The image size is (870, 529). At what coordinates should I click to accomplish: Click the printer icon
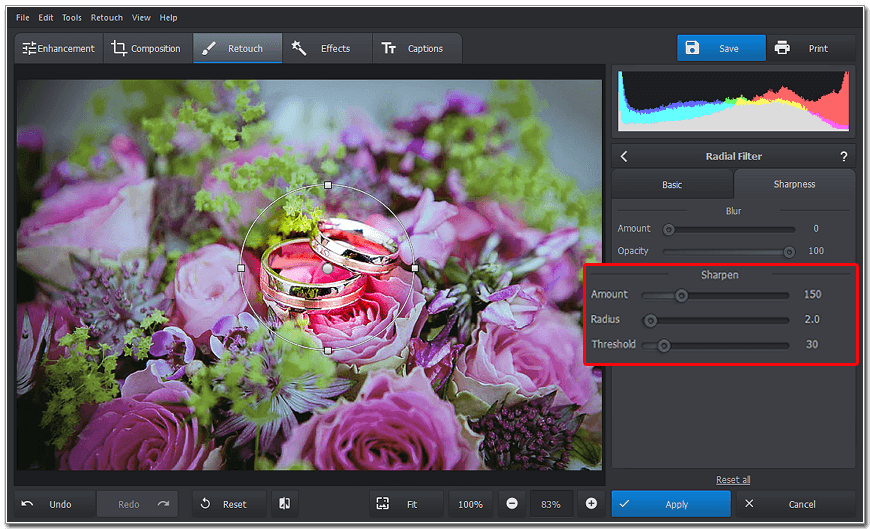782,48
